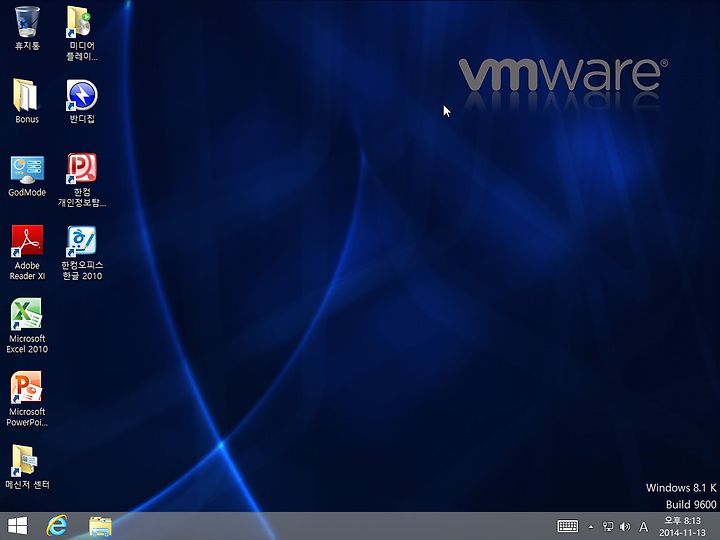Click the '휴지통' label text
The width and height of the screenshot is (720, 540).
(x=27, y=45)
